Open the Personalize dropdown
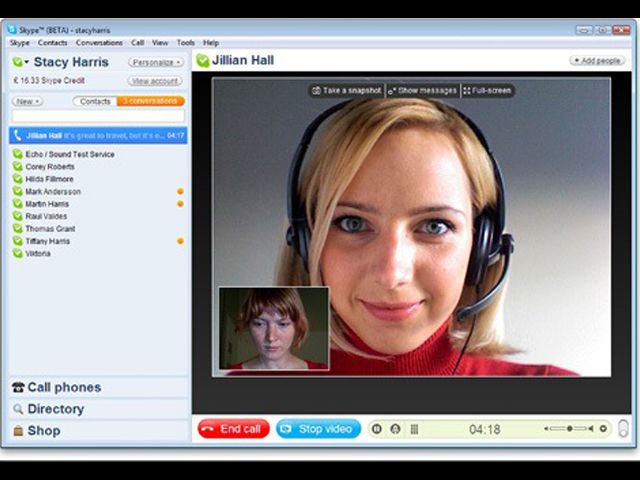Image resolution: width=640 pixels, height=480 pixels. 156,62
